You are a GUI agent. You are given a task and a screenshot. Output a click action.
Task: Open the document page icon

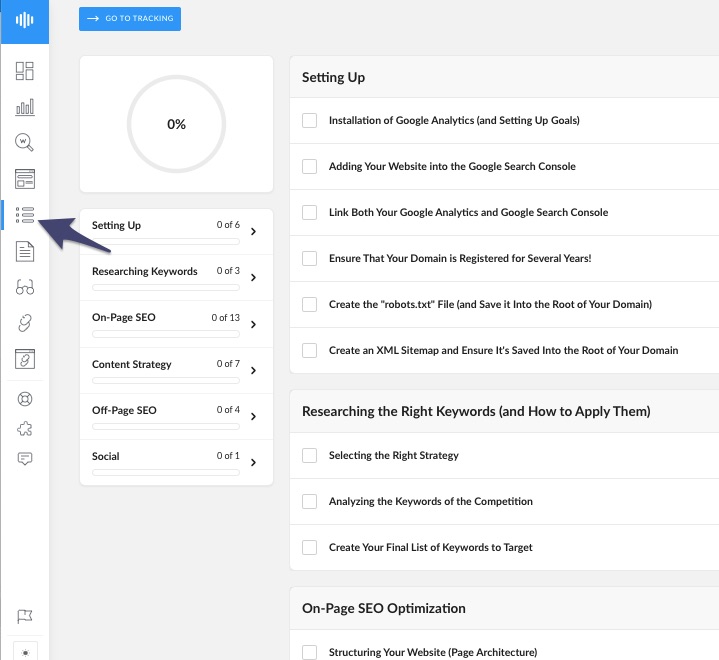point(25,251)
